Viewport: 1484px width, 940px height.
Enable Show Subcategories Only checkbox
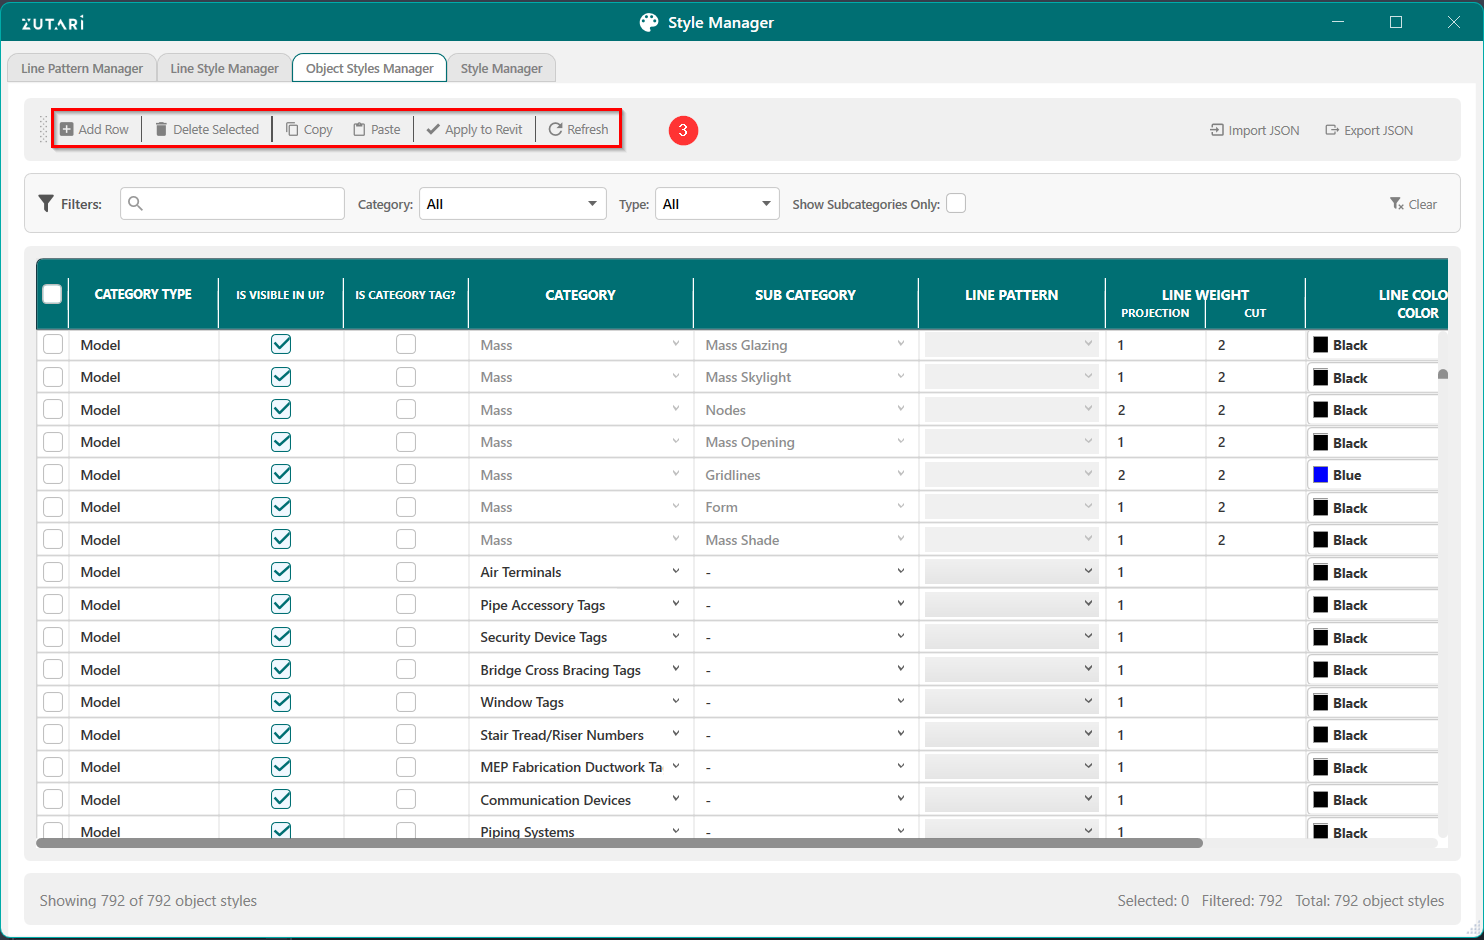pyautogui.click(x=956, y=204)
